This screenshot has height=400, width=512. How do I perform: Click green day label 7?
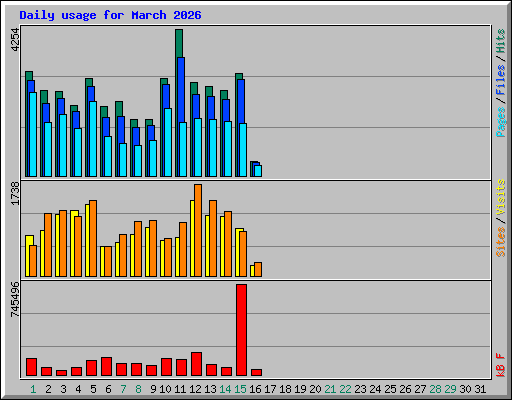click(123, 389)
